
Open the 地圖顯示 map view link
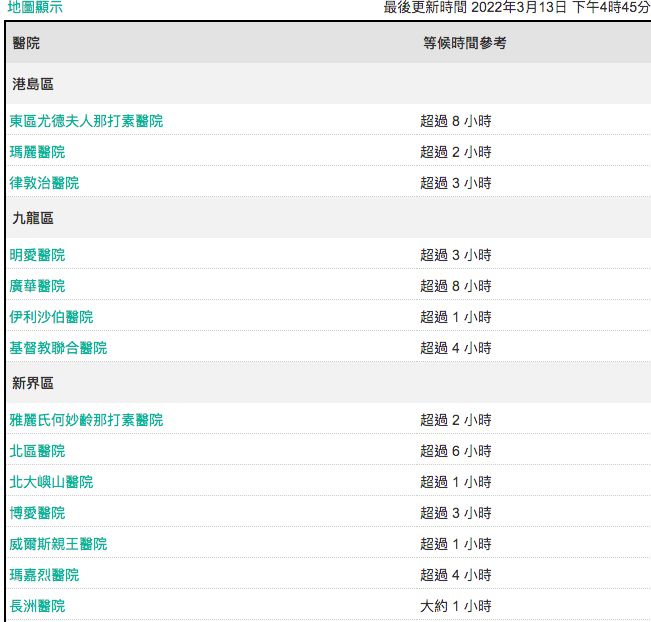[35, 7]
